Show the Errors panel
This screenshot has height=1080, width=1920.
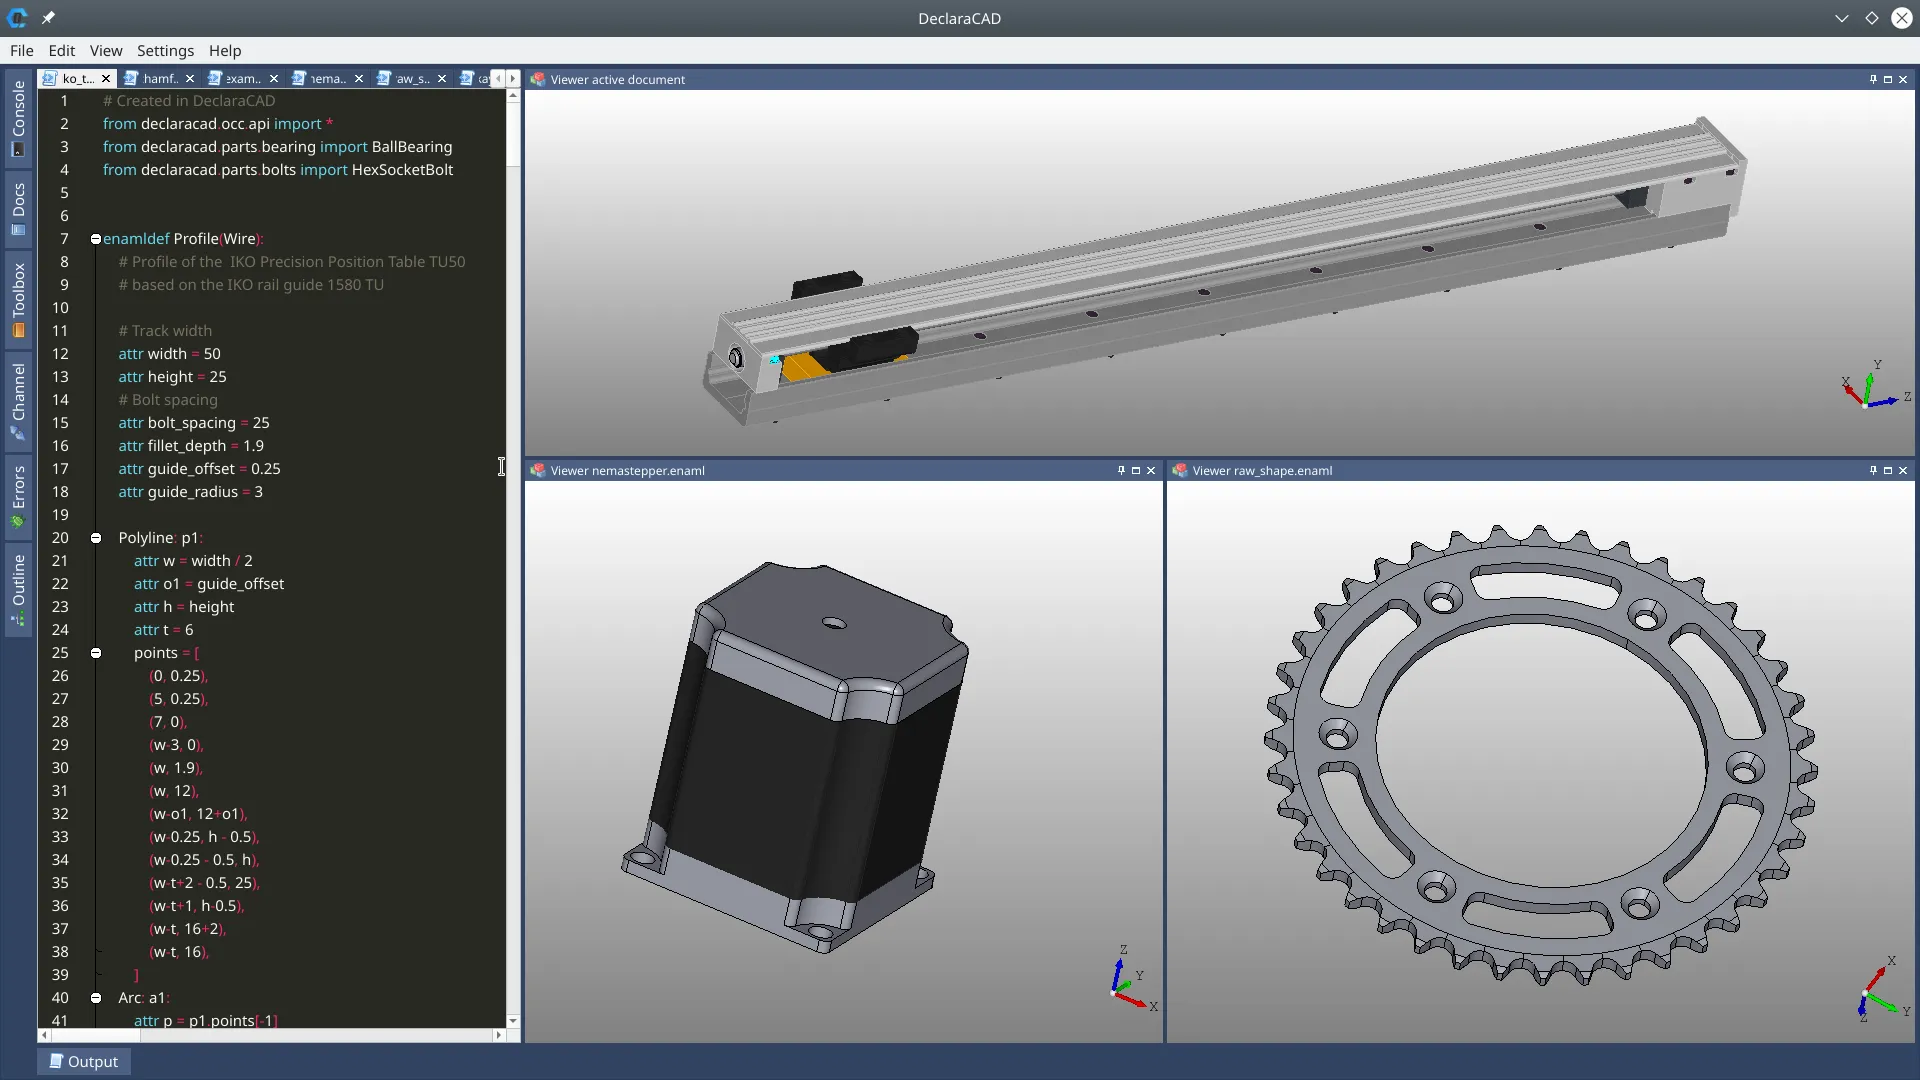click(x=18, y=495)
